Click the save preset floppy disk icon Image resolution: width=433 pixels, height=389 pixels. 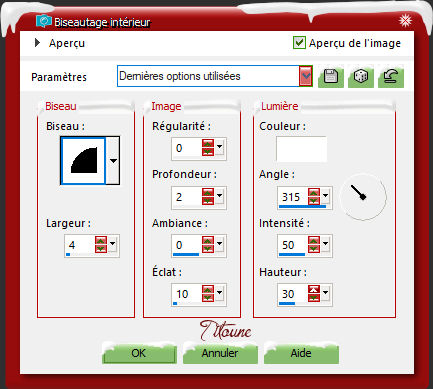coord(331,76)
